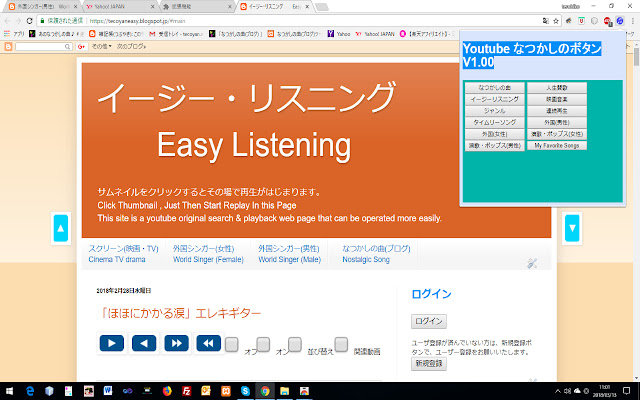Viewport: 640px width, 400px height.
Task: Switch to the Yahoo! JAPAN browser tab
Action: 120,7
